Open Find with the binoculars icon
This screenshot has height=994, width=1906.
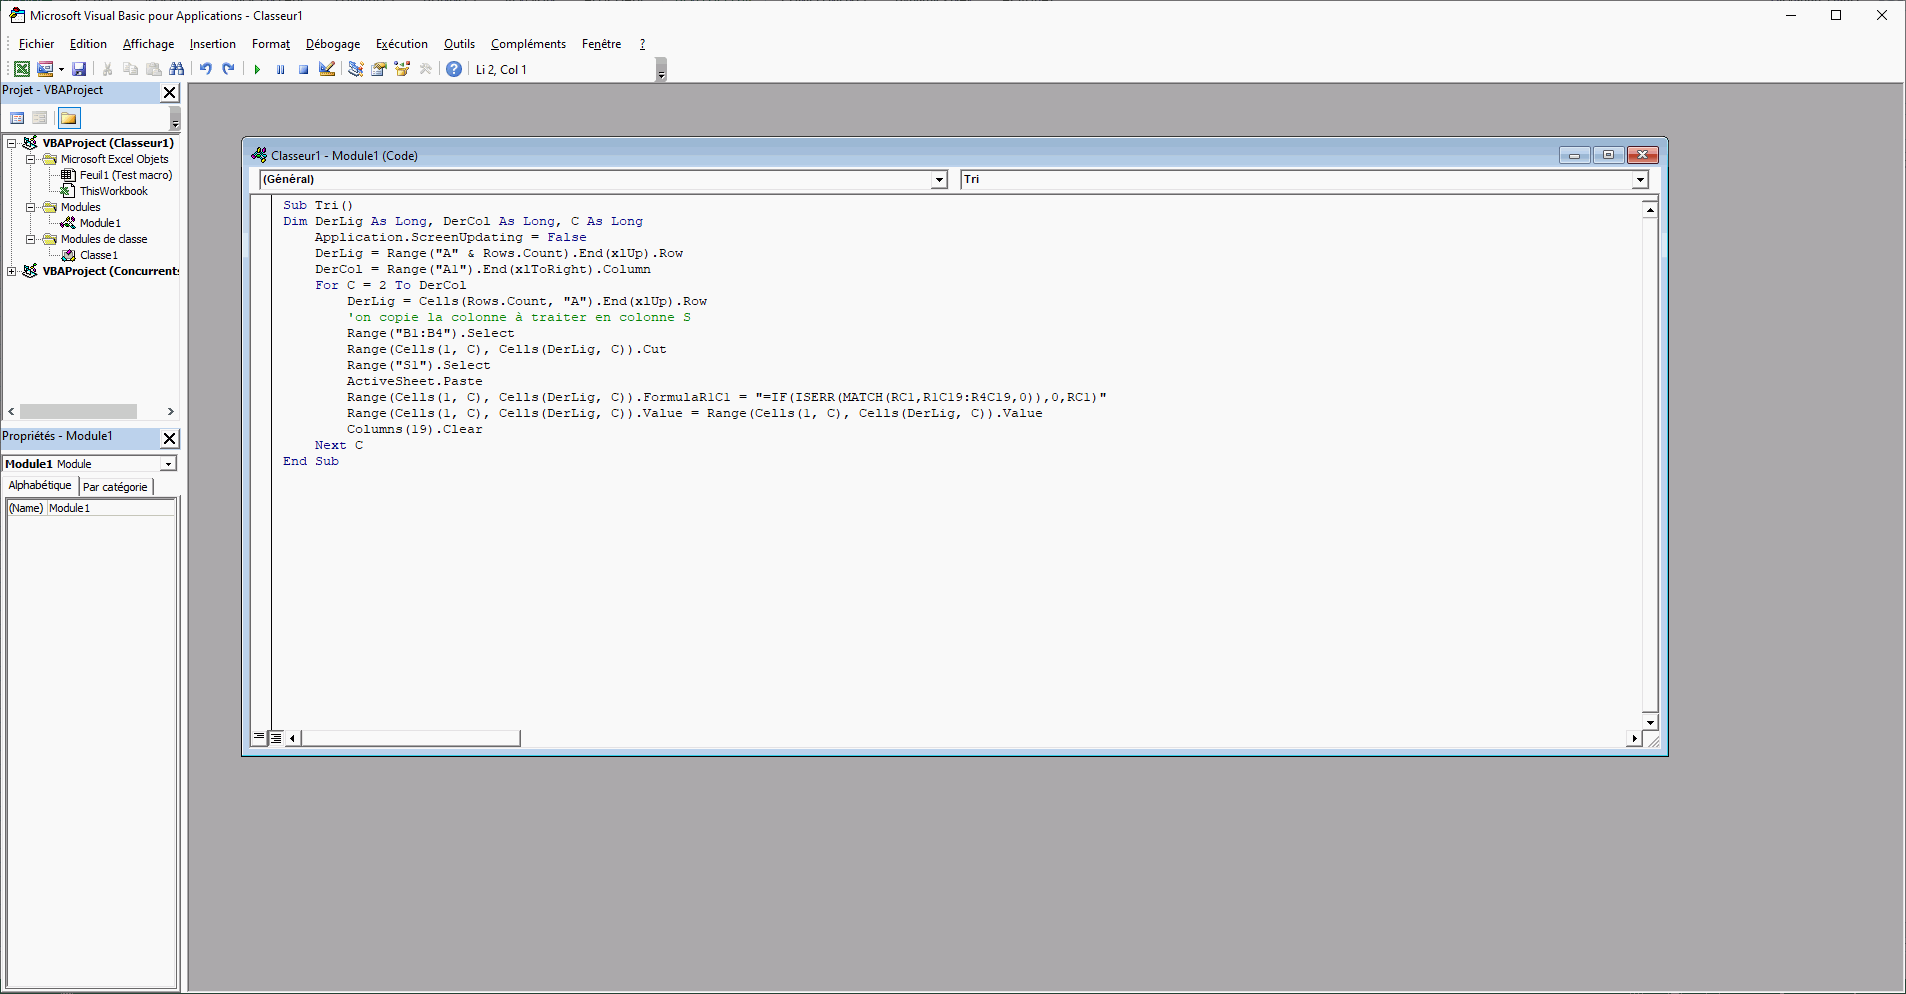pos(177,69)
